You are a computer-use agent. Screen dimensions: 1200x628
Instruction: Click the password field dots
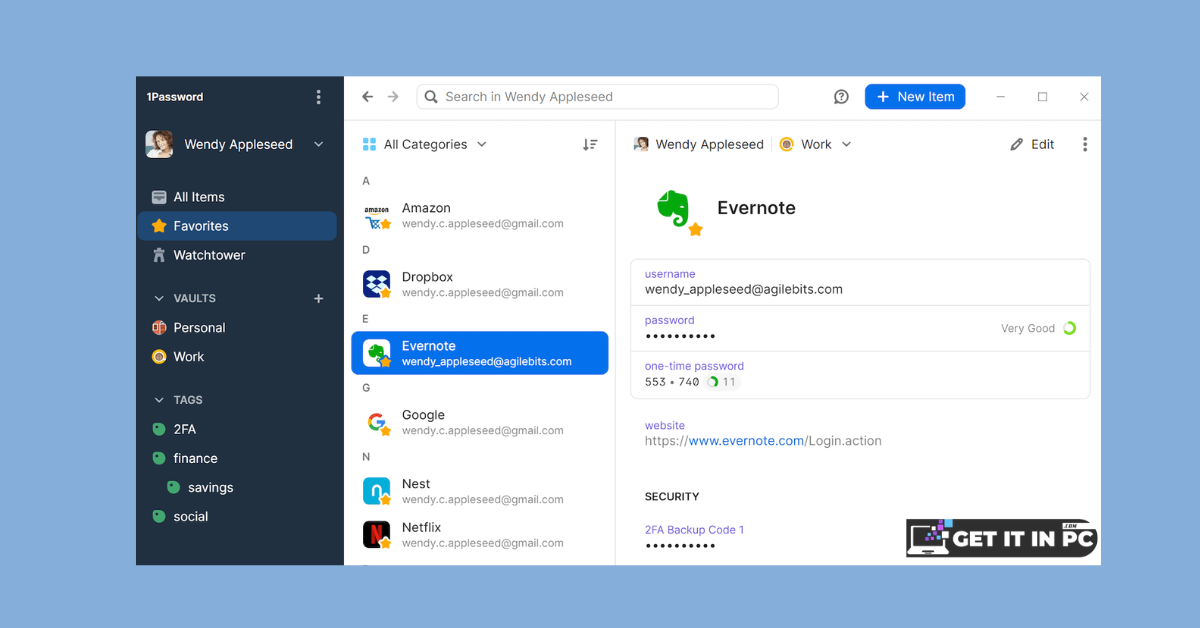680,337
